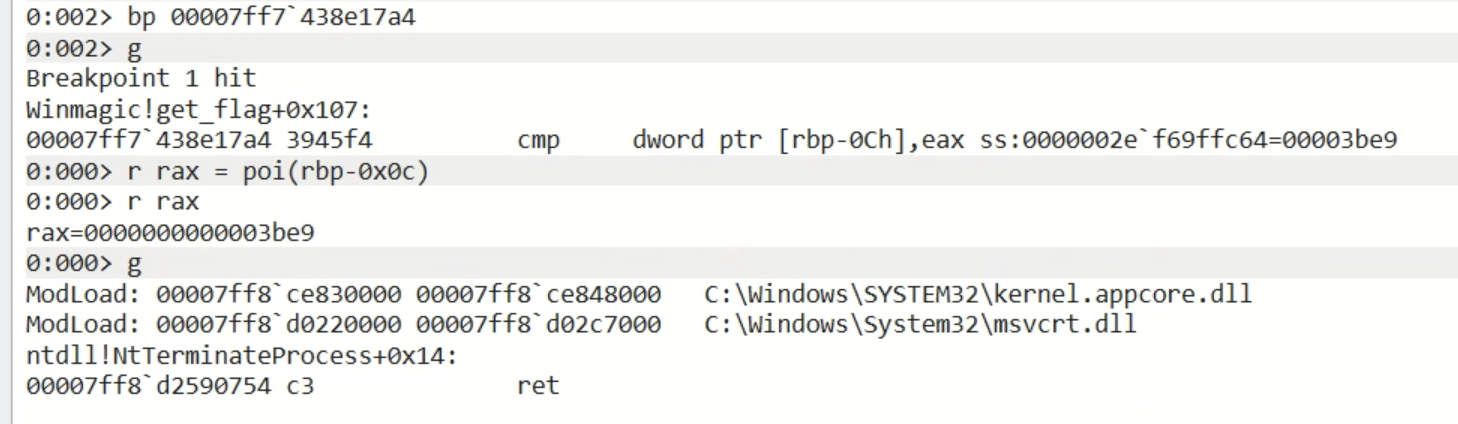Click the plain "r rax" command line
Screen dimensions: 1458x424
click(x=163, y=202)
